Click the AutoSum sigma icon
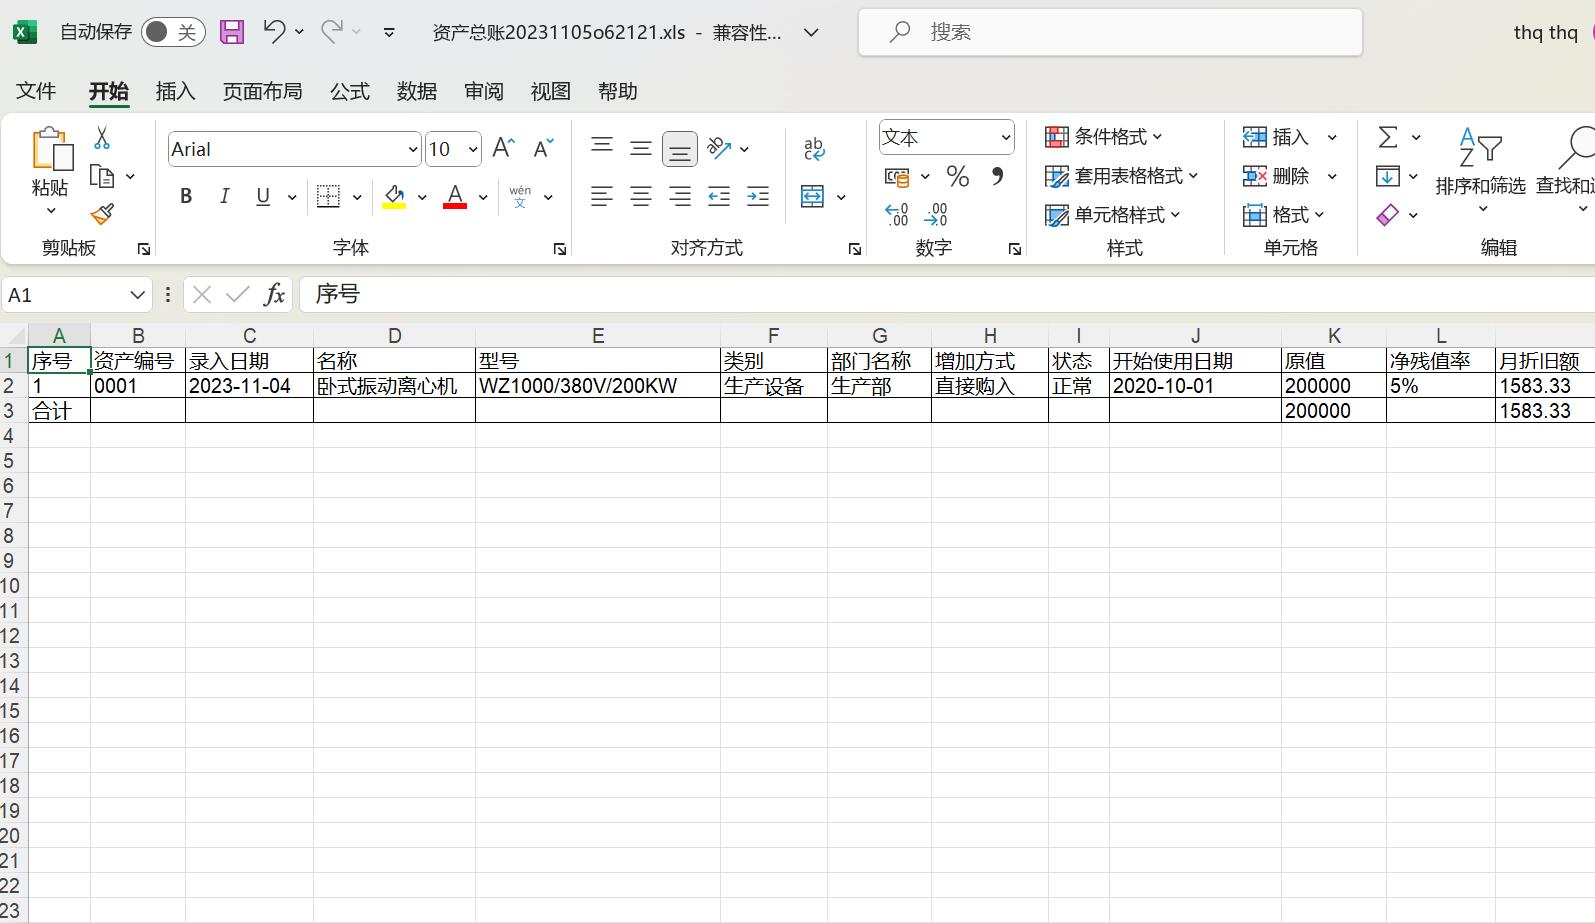The image size is (1595, 923). [x=1388, y=137]
